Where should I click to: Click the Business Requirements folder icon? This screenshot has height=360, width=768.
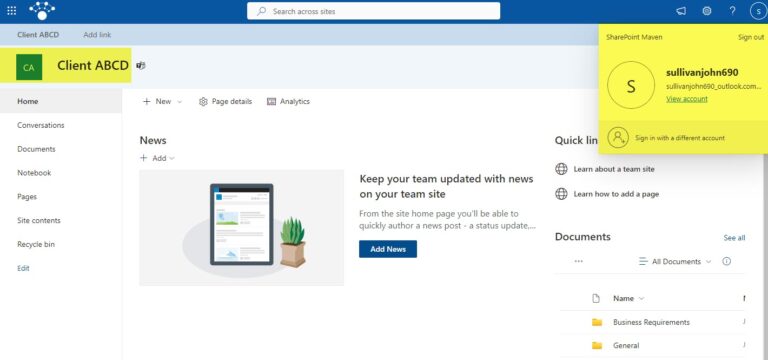coord(597,322)
